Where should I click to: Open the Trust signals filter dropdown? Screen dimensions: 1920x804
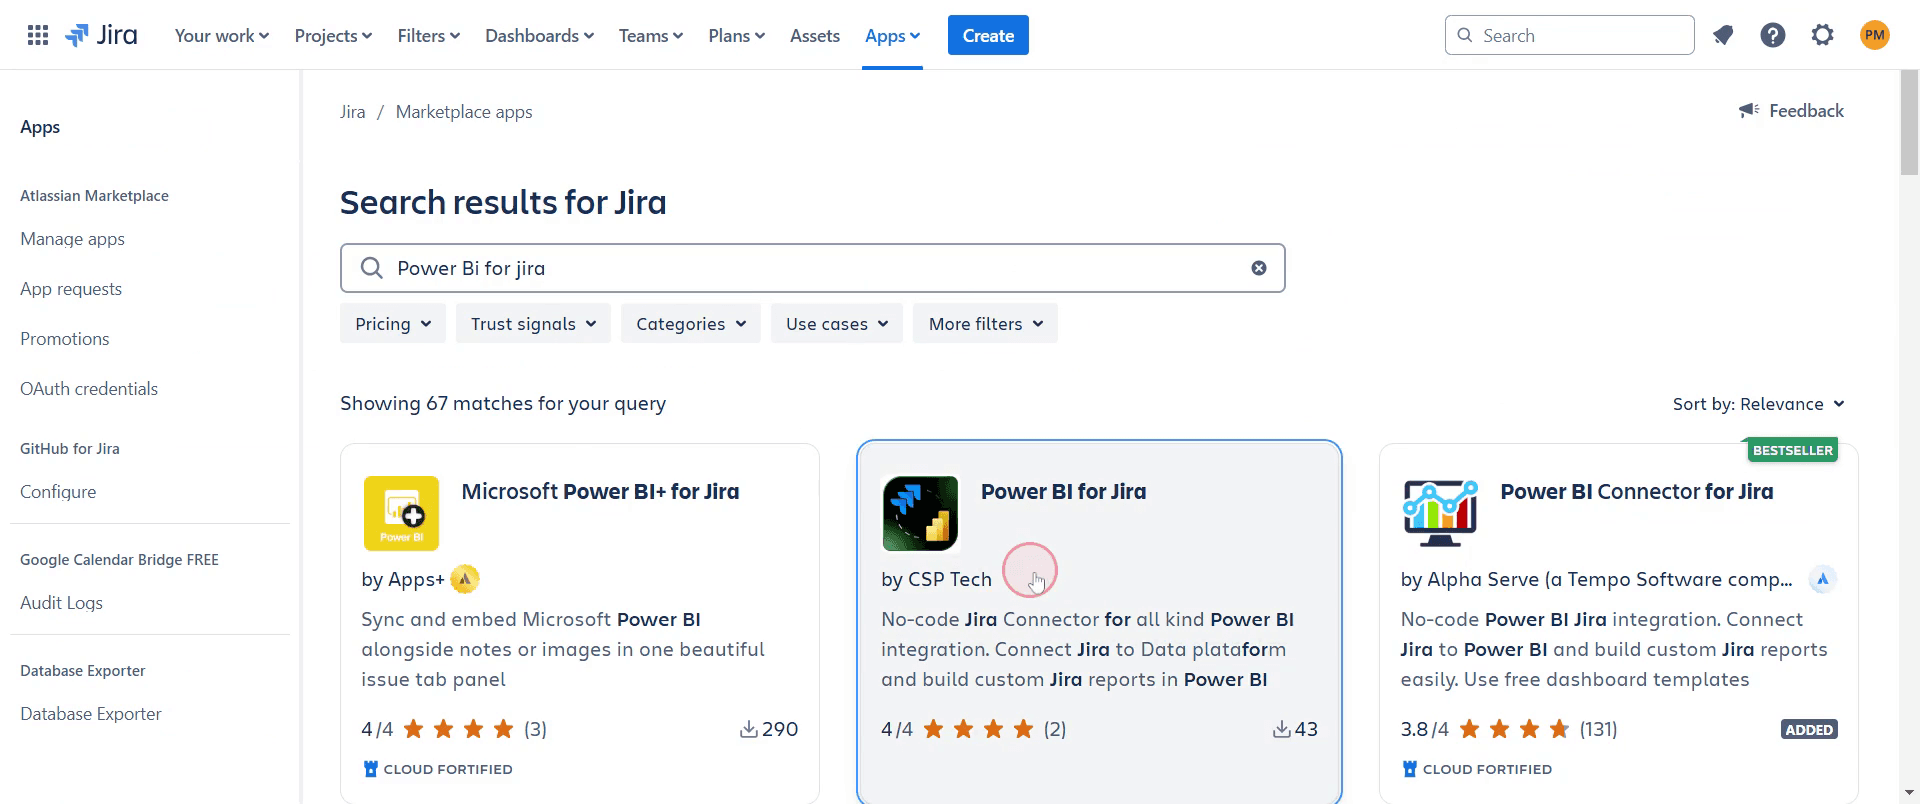(533, 324)
